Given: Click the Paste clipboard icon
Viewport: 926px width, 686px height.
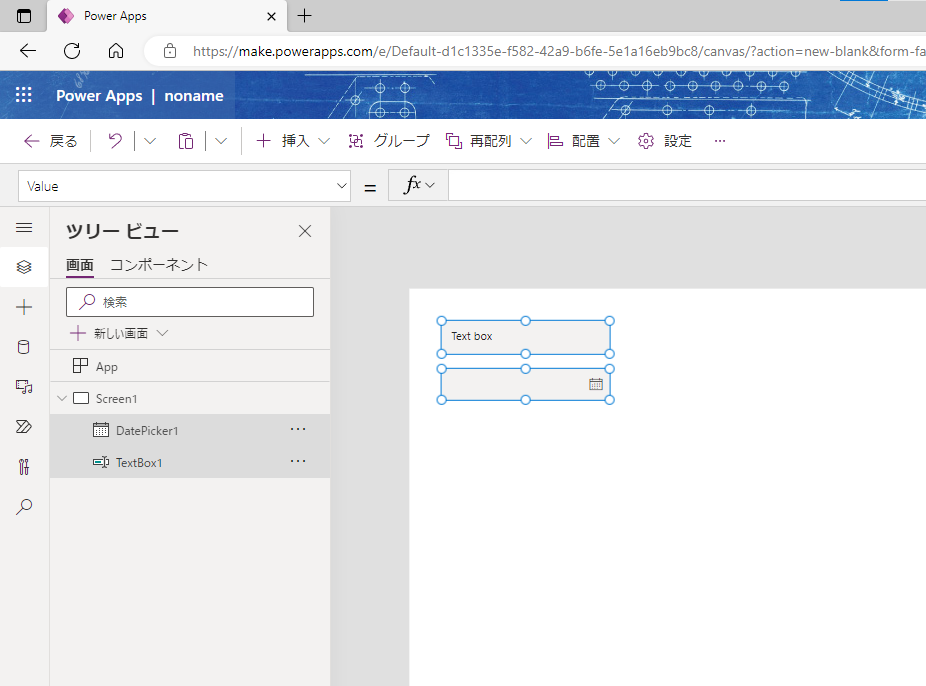Looking at the screenshot, I should tap(185, 140).
